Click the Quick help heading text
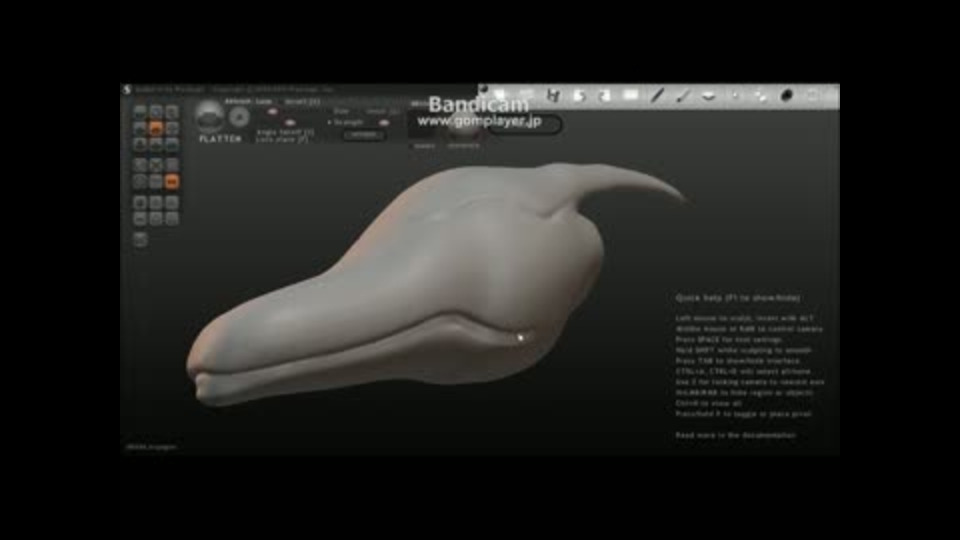960x540 pixels. click(x=738, y=298)
